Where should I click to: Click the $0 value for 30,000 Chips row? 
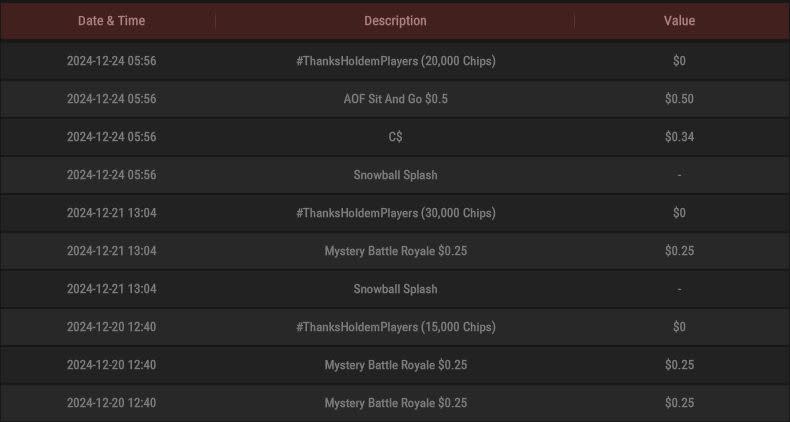point(679,213)
